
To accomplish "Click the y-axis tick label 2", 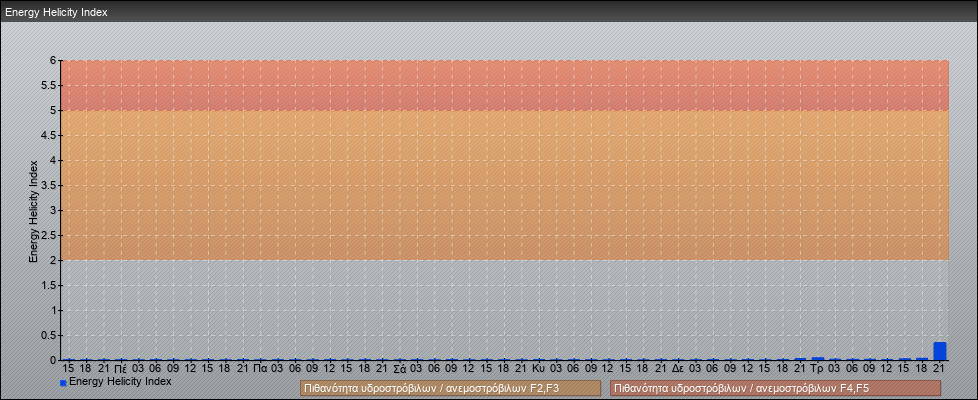I will pyautogui.click(x=52, y=260).
